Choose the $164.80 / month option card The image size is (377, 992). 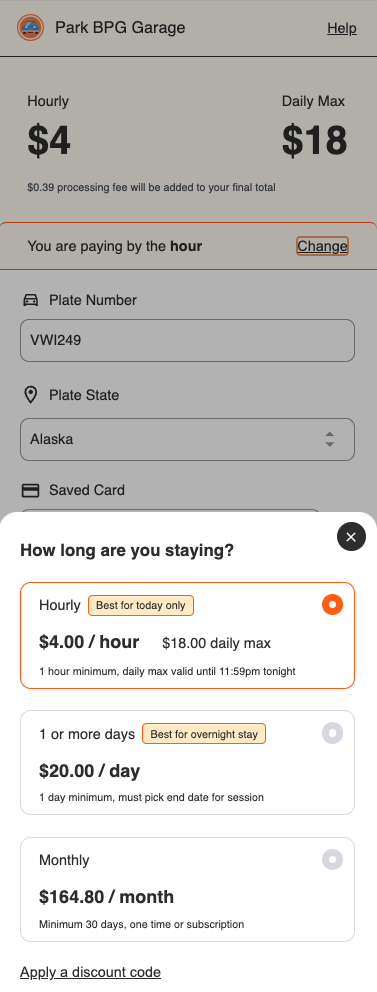click(x=187, y=890)
